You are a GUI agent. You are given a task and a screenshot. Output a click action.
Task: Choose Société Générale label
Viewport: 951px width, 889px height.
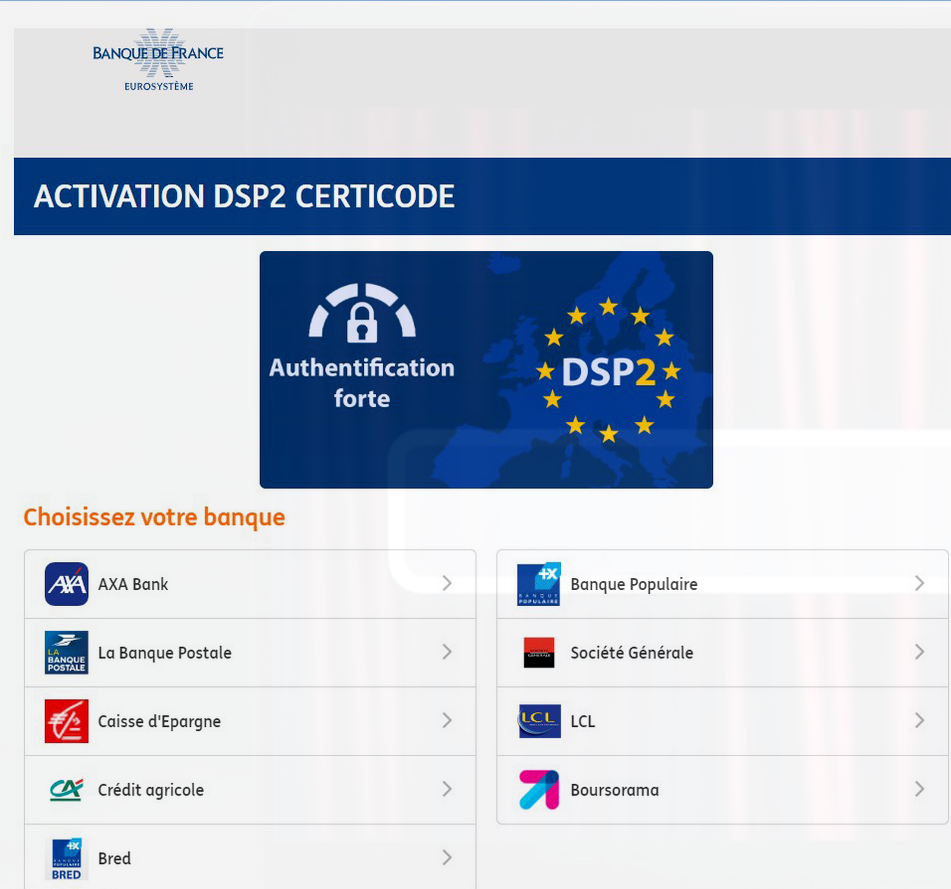point(631,652)
